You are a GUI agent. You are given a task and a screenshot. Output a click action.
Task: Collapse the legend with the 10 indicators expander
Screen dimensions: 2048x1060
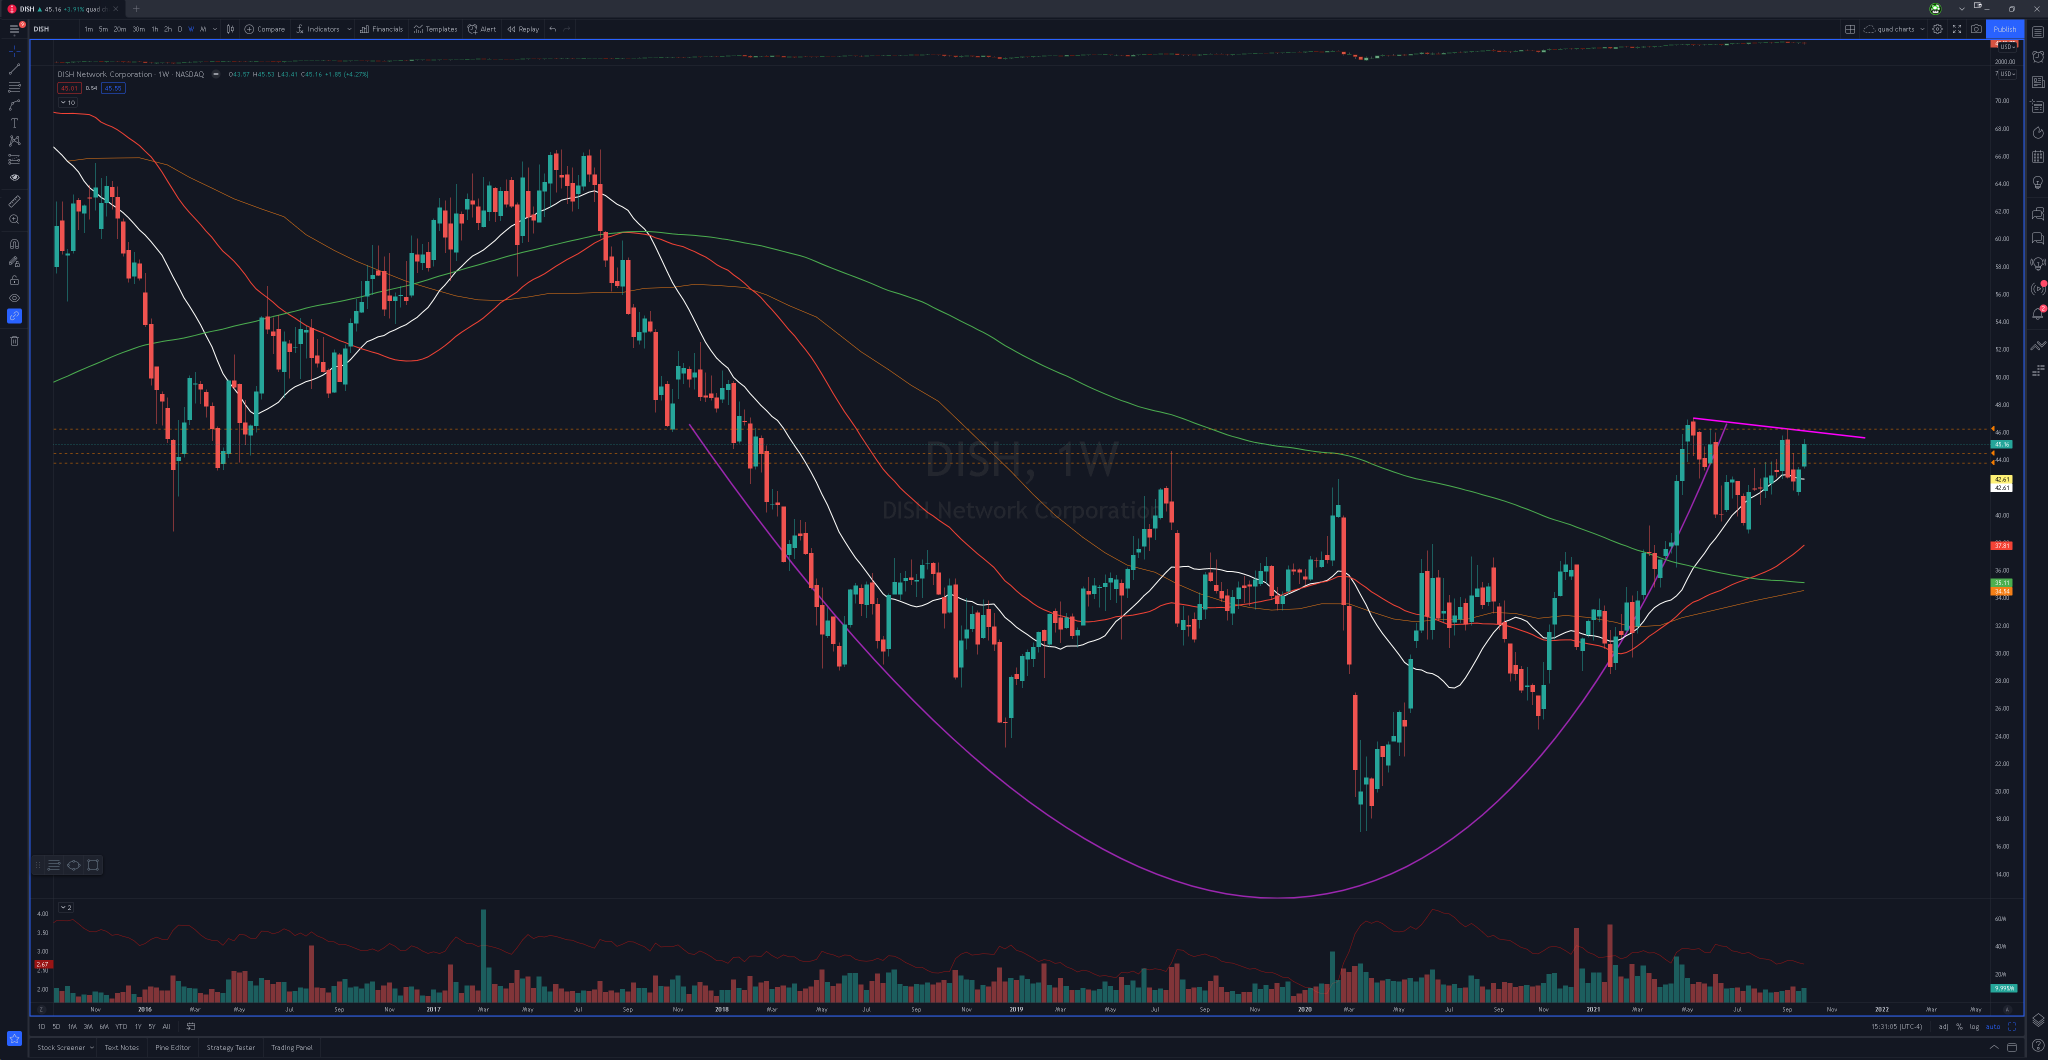point(68,102)
